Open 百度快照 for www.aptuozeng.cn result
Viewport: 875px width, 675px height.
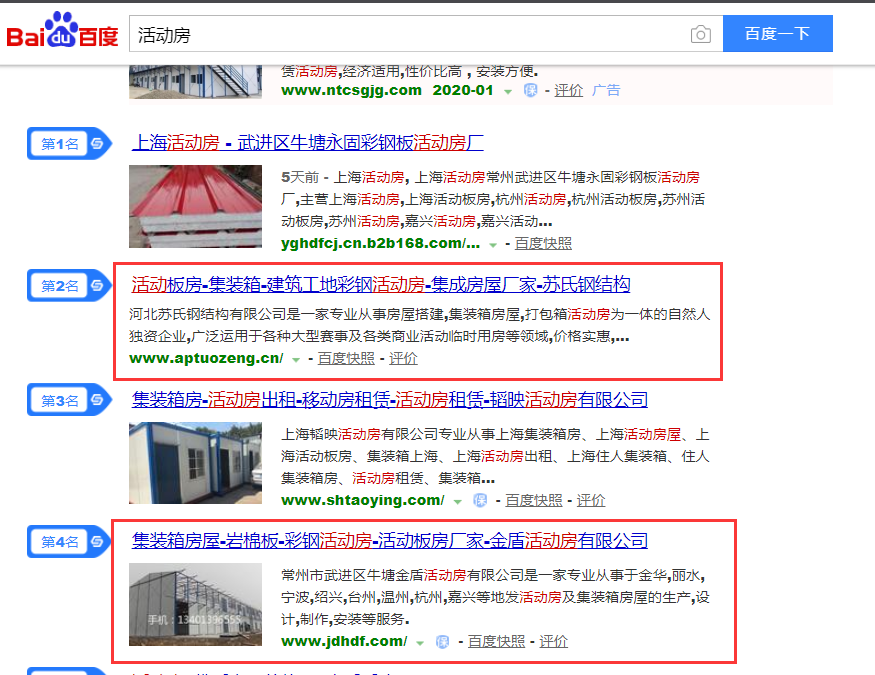(346, 358)
